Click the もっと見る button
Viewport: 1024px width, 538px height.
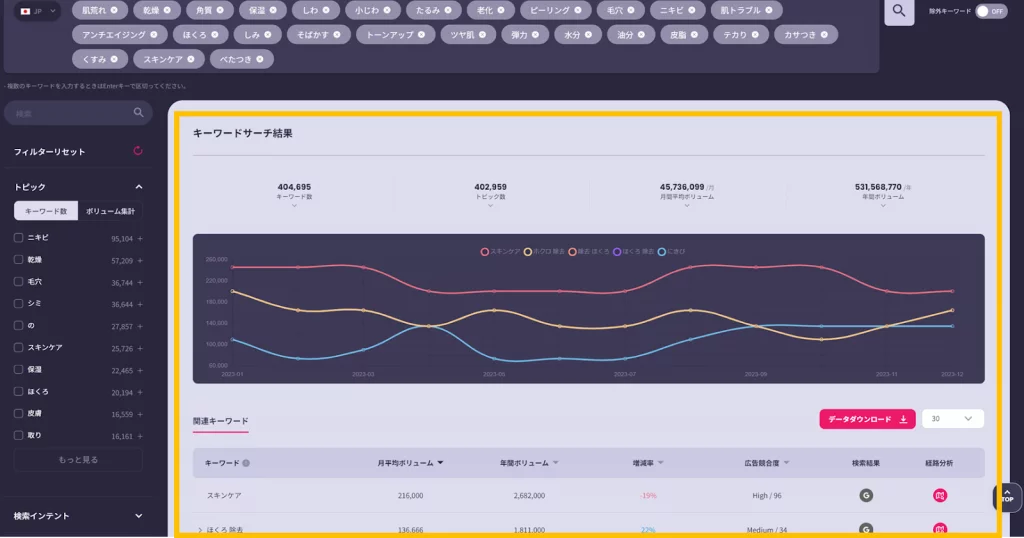point(78,460)
